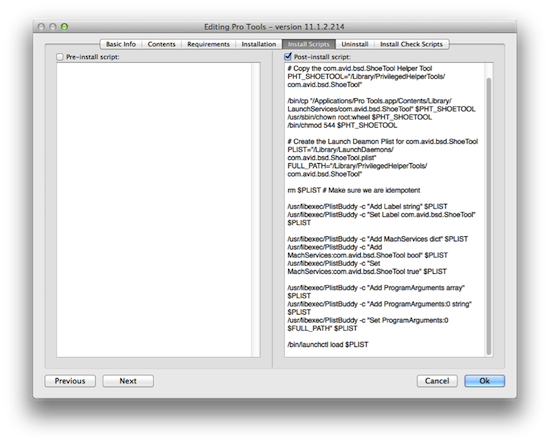
Task: Click the 'Add Label string' PlistBuddy line
Action: pyautogui.click(x=367, y=206)
